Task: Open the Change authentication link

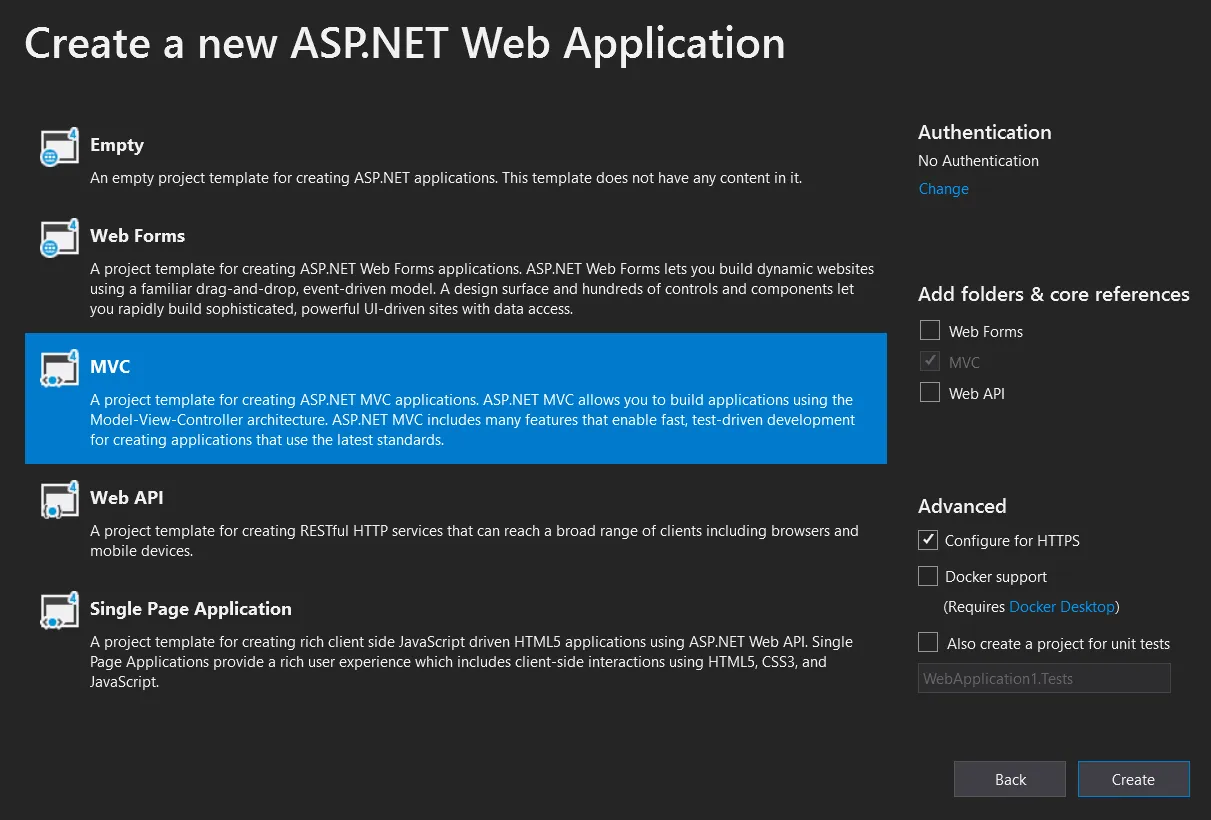Action: coord(943,189)
